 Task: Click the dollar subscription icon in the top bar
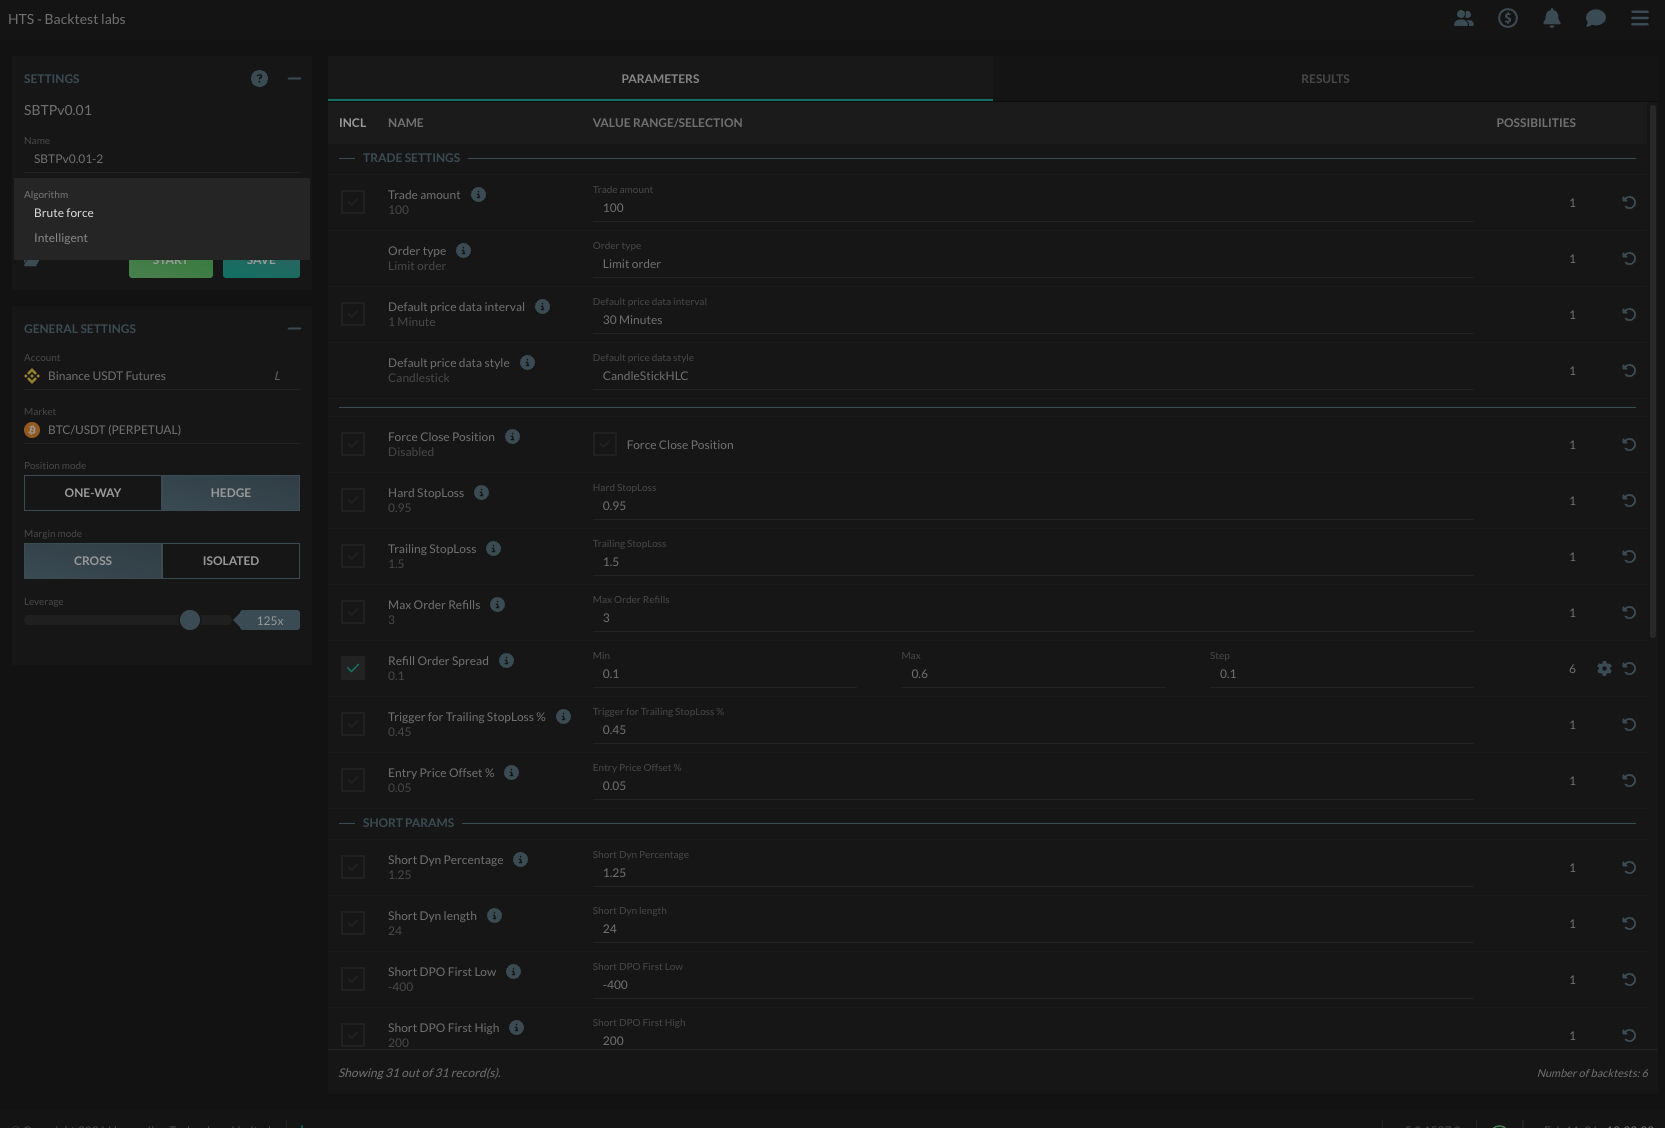click(1508, 18)
